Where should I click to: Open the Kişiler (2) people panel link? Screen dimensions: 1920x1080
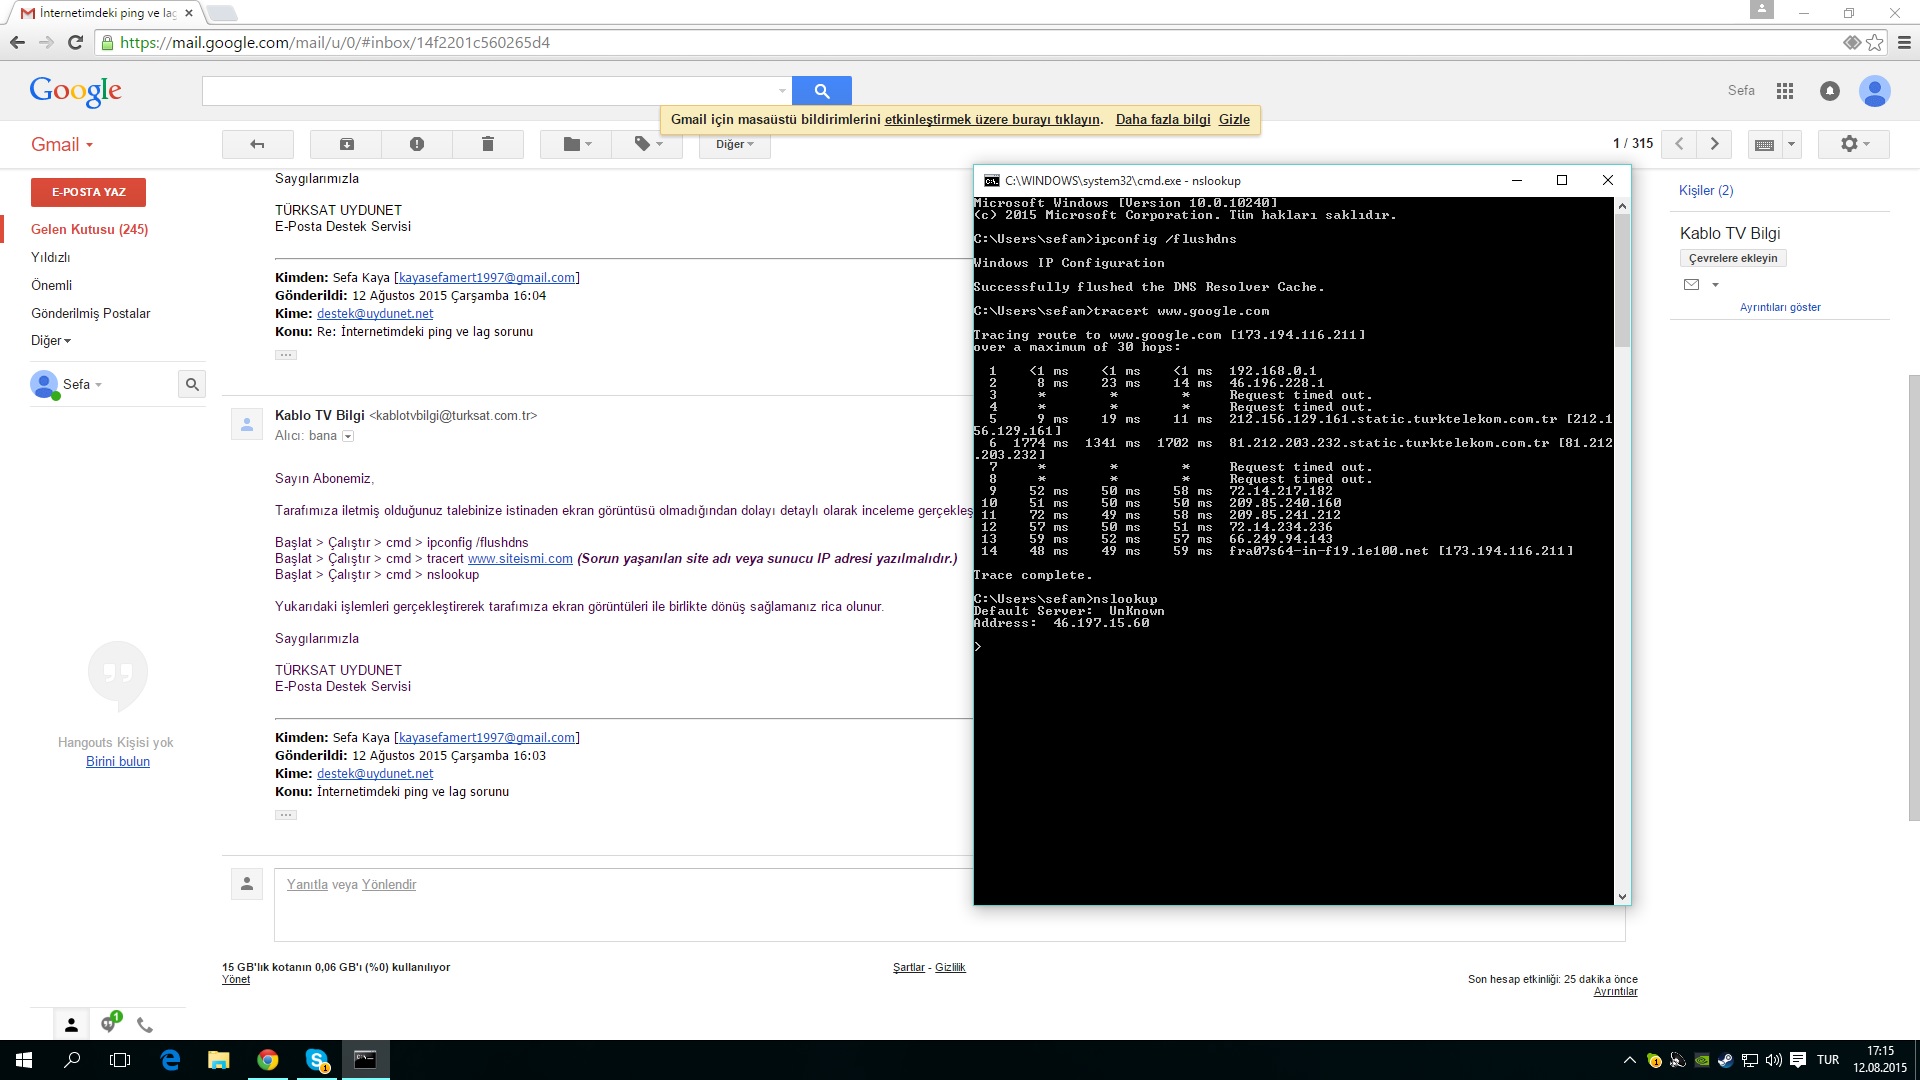tap(1706, 190)
